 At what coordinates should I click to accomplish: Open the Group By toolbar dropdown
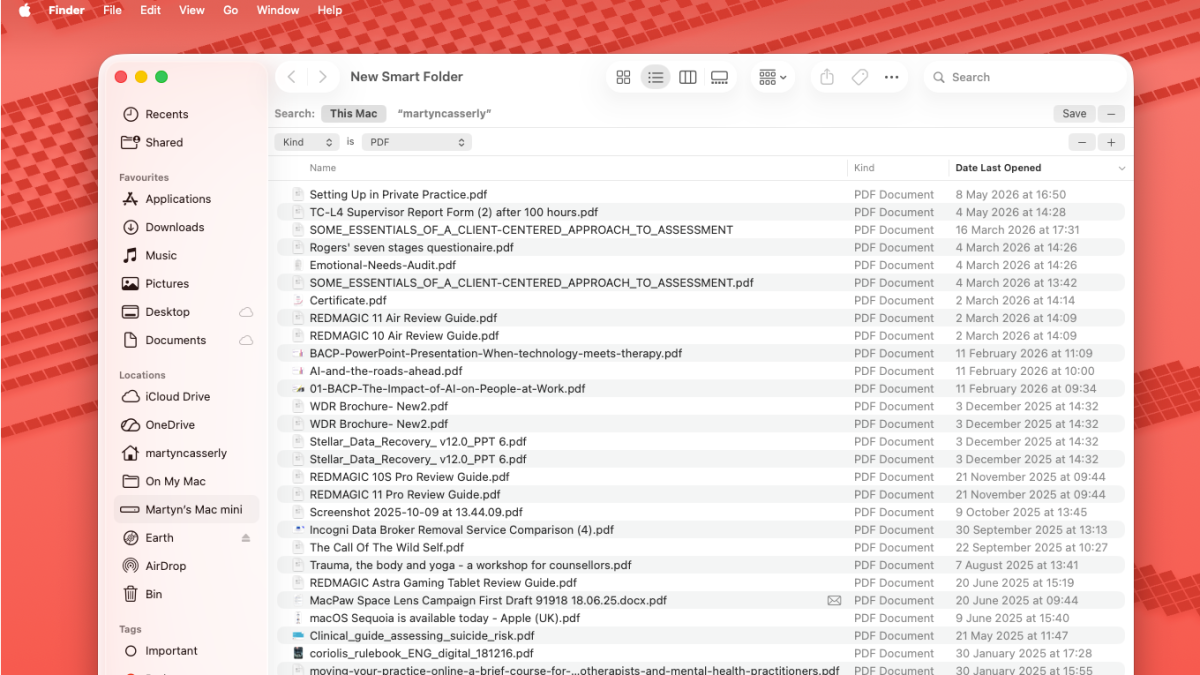click(x=772, y=77)
